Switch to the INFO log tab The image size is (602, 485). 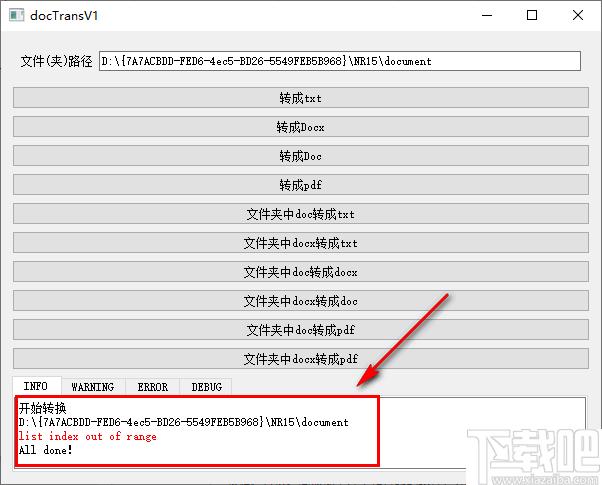click(x=36, y=386)
